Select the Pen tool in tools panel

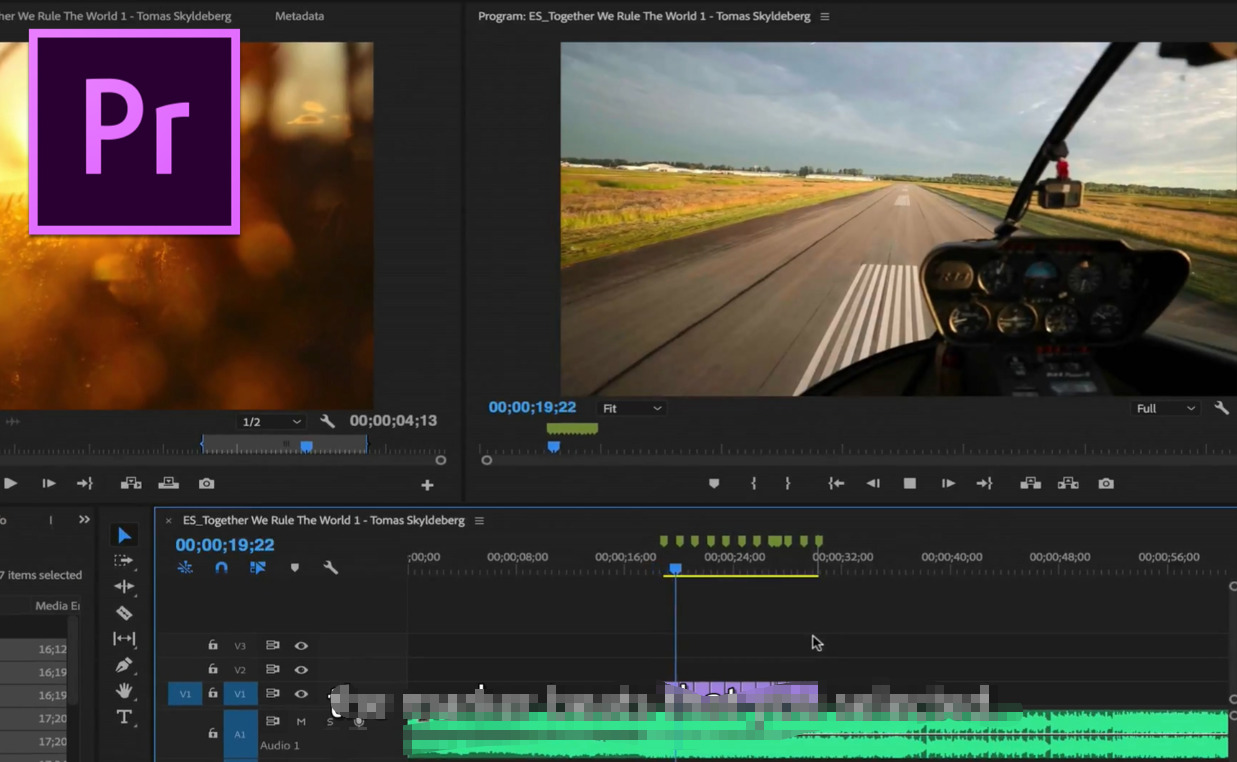click(124, 665)
